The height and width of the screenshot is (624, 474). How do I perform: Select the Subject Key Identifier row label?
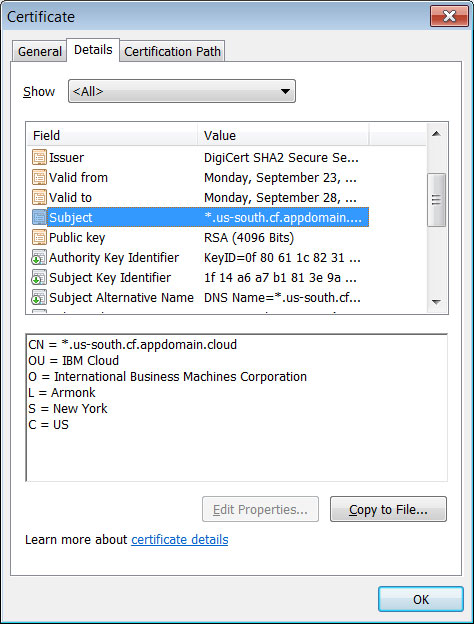click(110, 277)
